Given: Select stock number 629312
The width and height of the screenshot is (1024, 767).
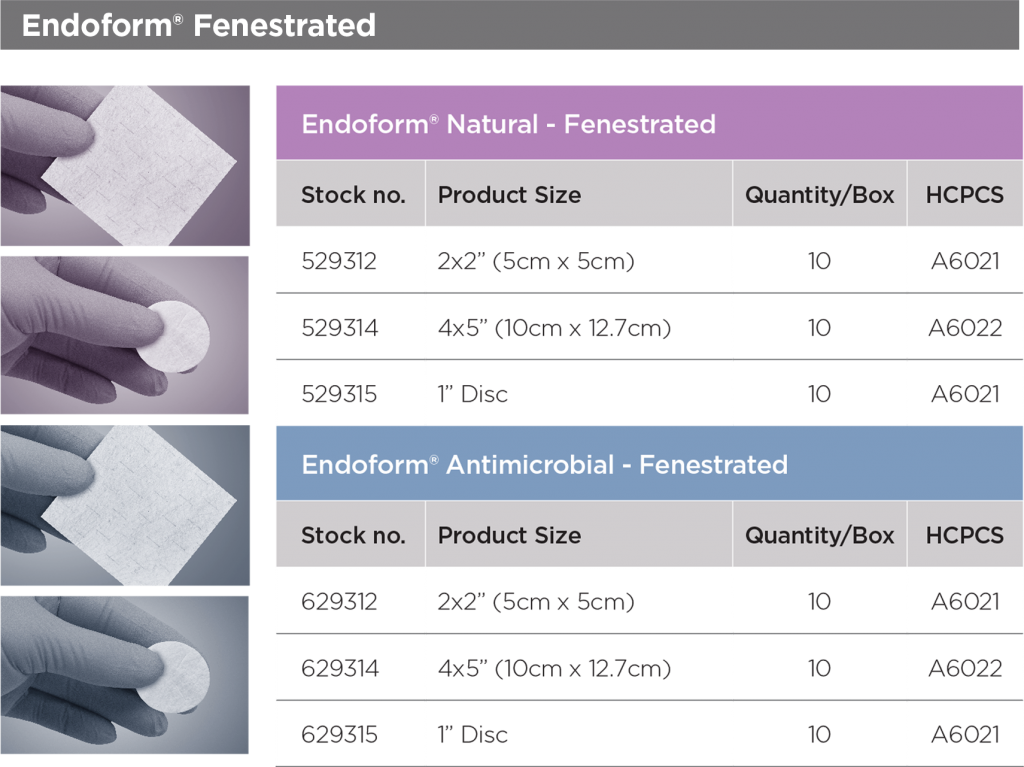Looking at the screenshot, I should coord(339,602).
